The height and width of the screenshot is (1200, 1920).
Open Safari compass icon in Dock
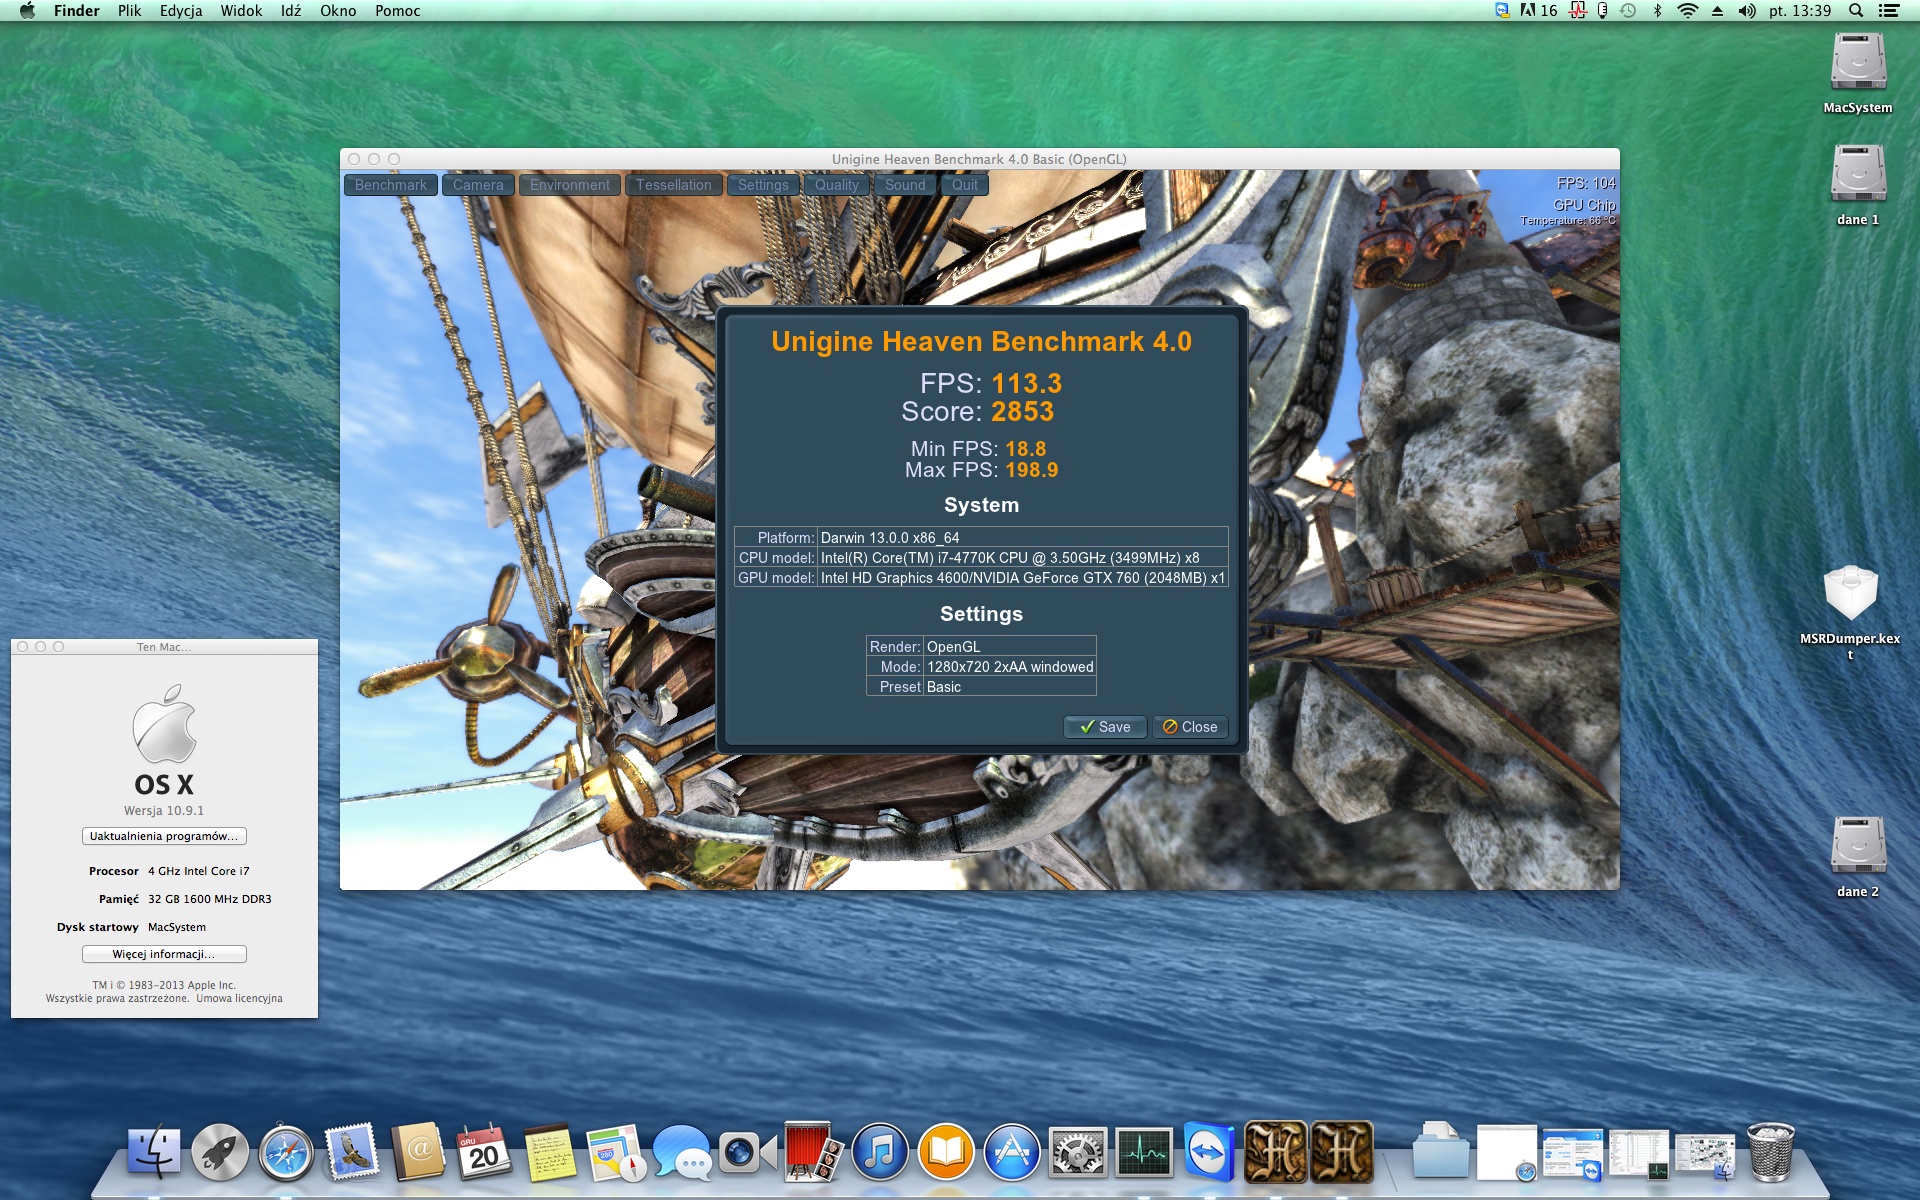point(286,1152)
